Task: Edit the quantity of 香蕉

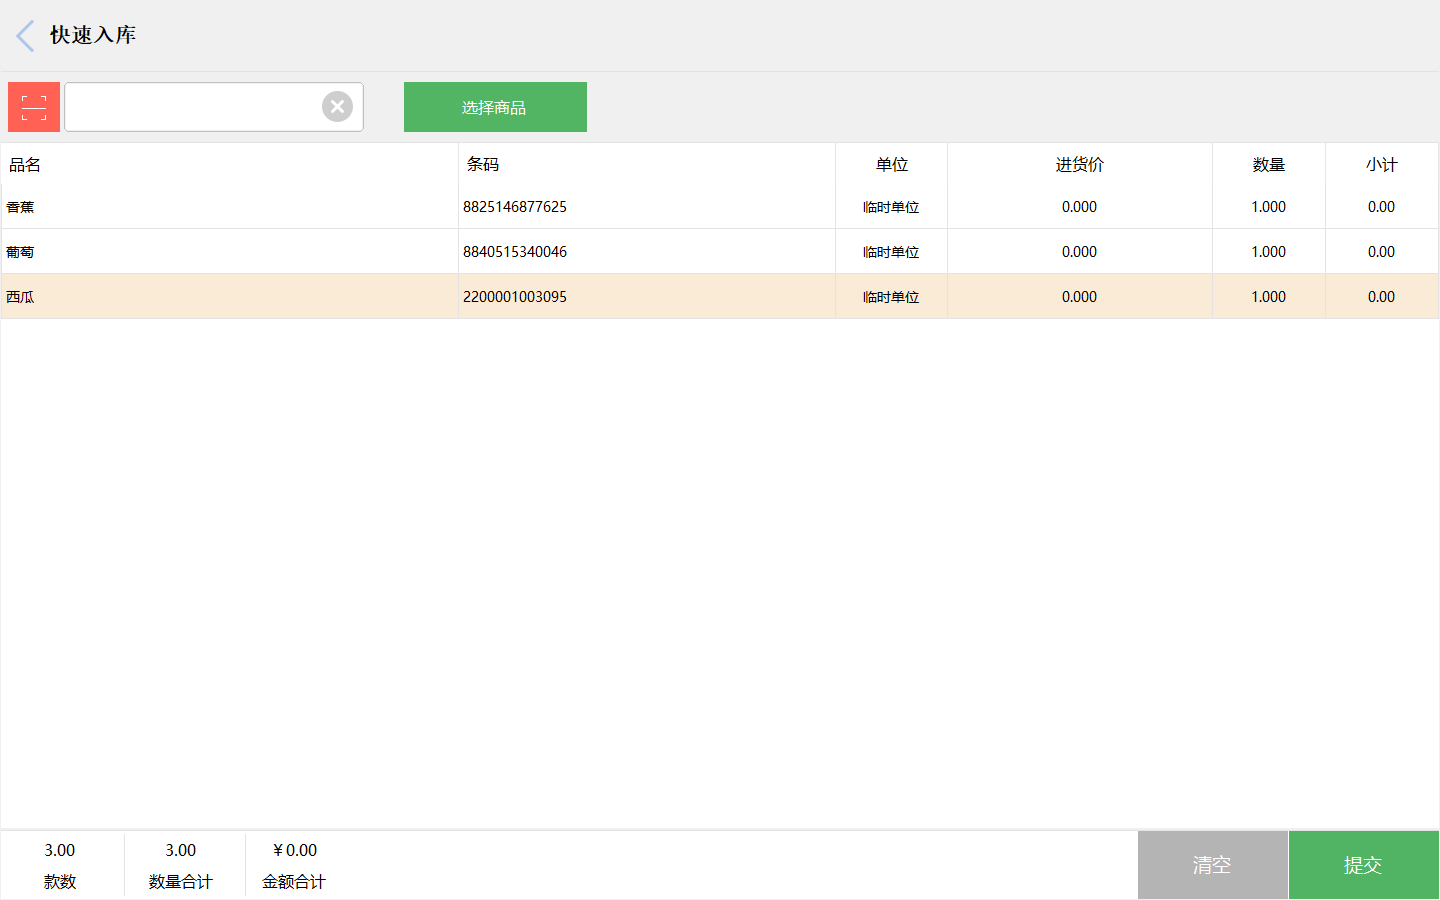Action: (x=1269, y=207)
